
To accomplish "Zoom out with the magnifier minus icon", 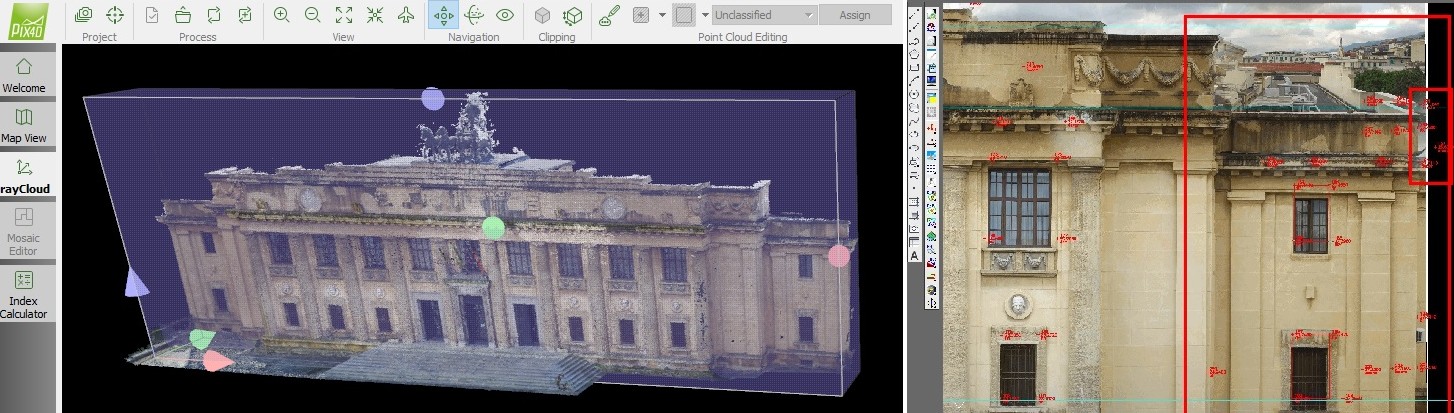I will (x=313, y=15).
